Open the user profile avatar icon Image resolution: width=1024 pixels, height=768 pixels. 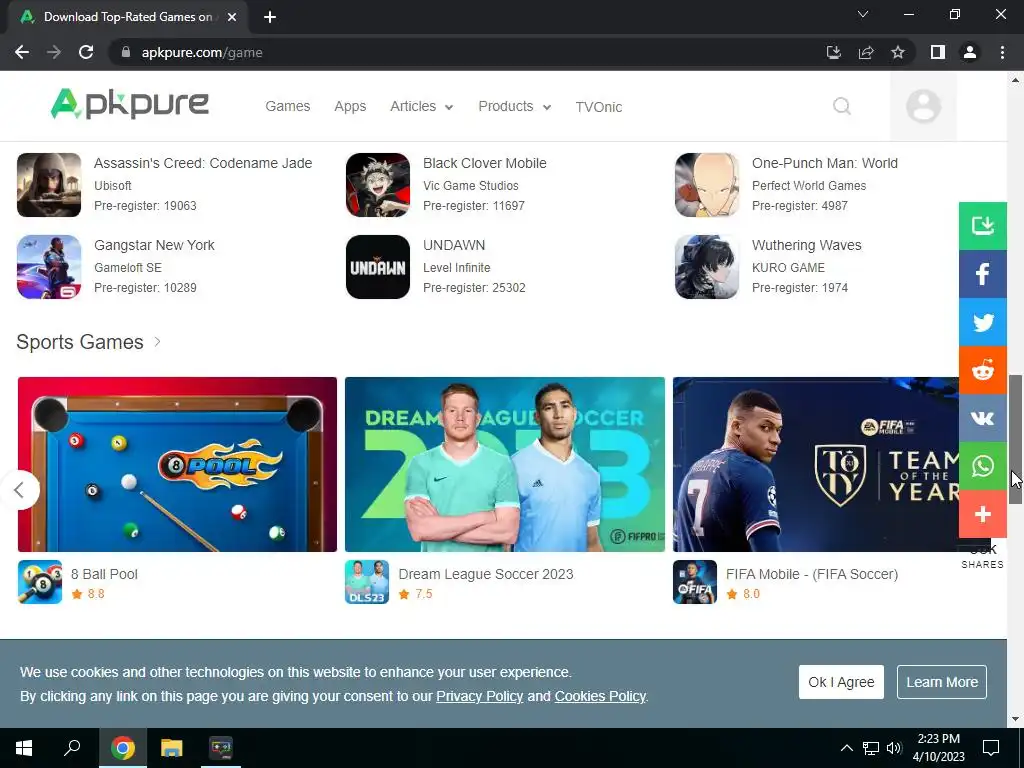click(923, 106)
